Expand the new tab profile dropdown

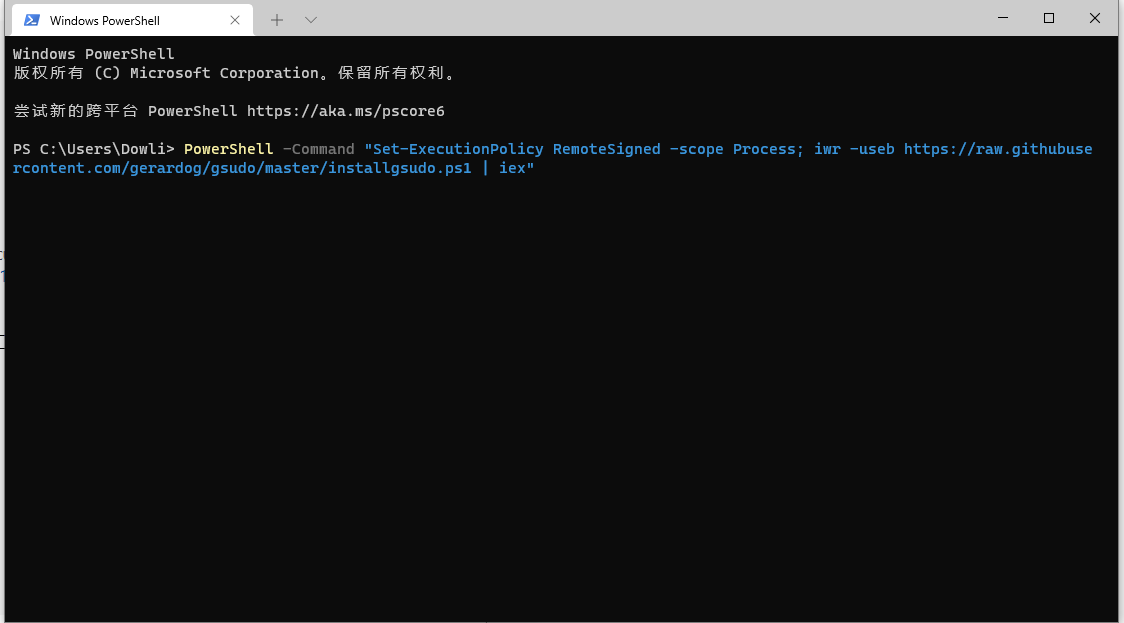[x=310, y=20]
